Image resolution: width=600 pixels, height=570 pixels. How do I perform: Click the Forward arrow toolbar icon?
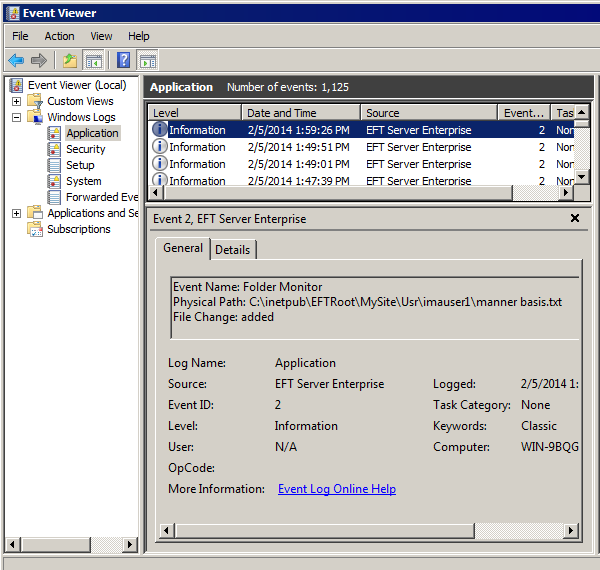[38, 60]
